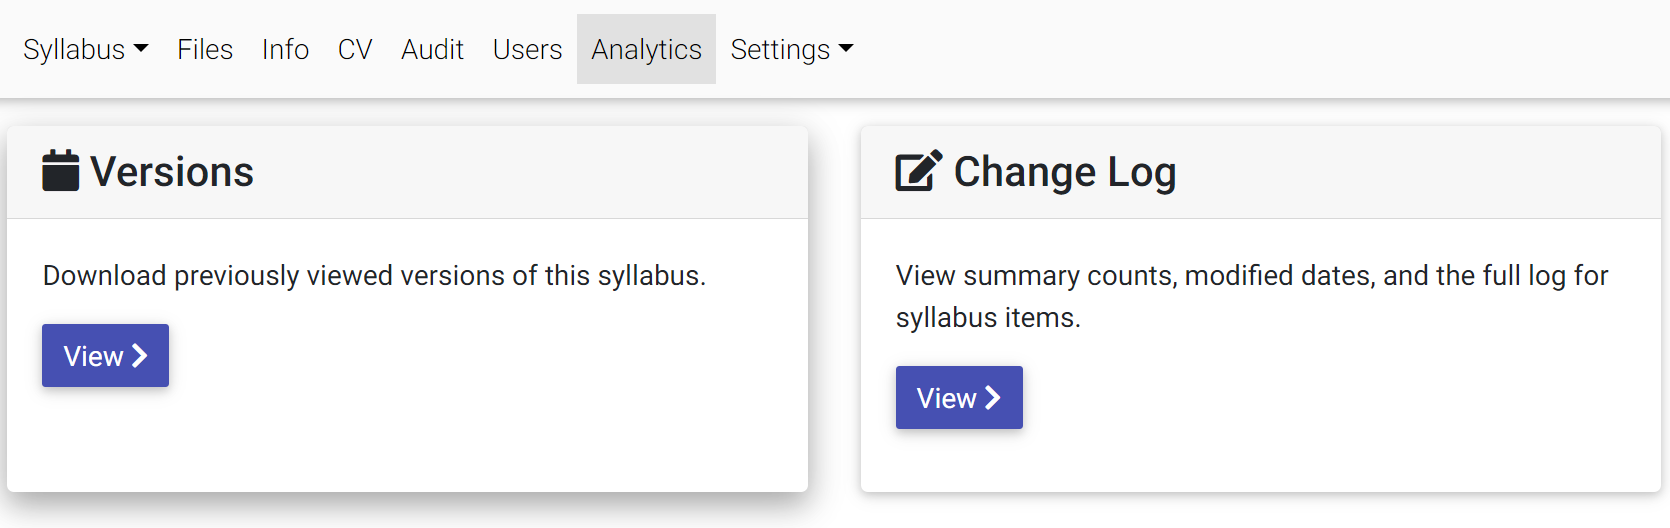
Task: Expand the Syllabus dropdown menu
Action: [86, 49]
